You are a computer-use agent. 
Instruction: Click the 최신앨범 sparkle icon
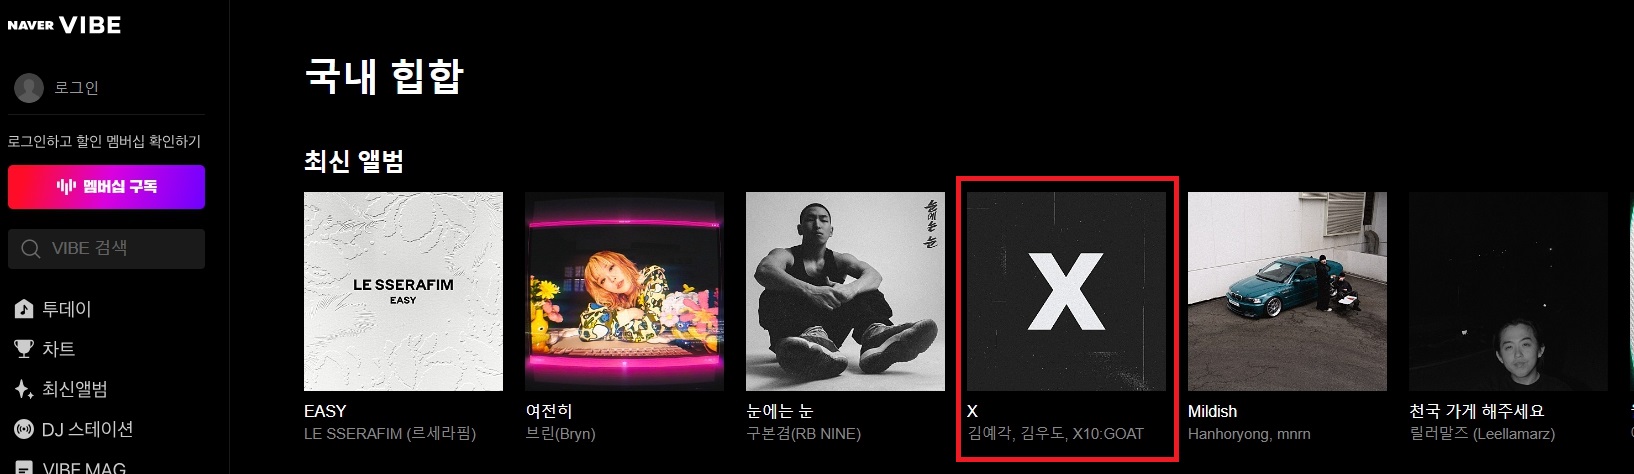pyautogui.click(x=24, y=389)
